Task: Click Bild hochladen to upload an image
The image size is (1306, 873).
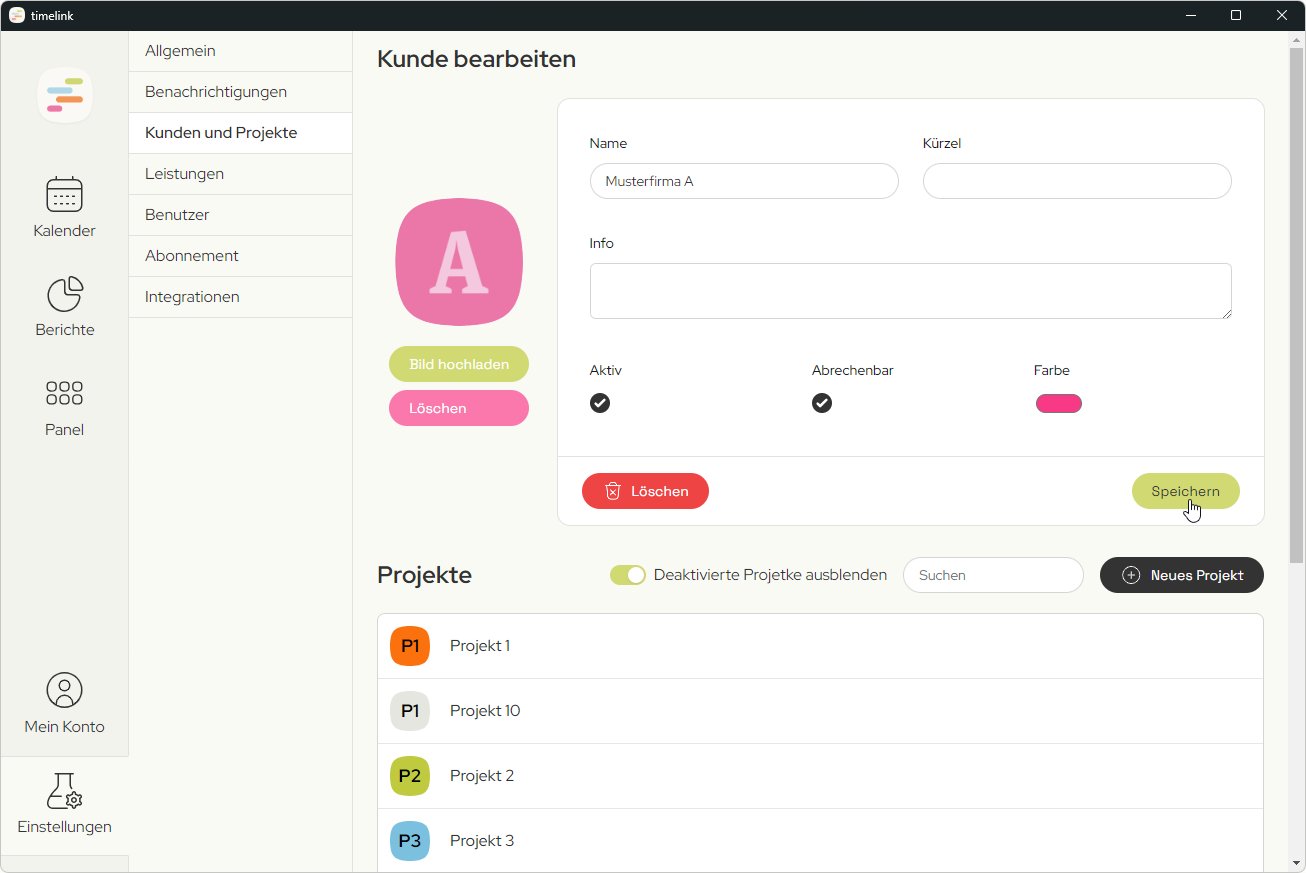Action: (x=458, y=364)
